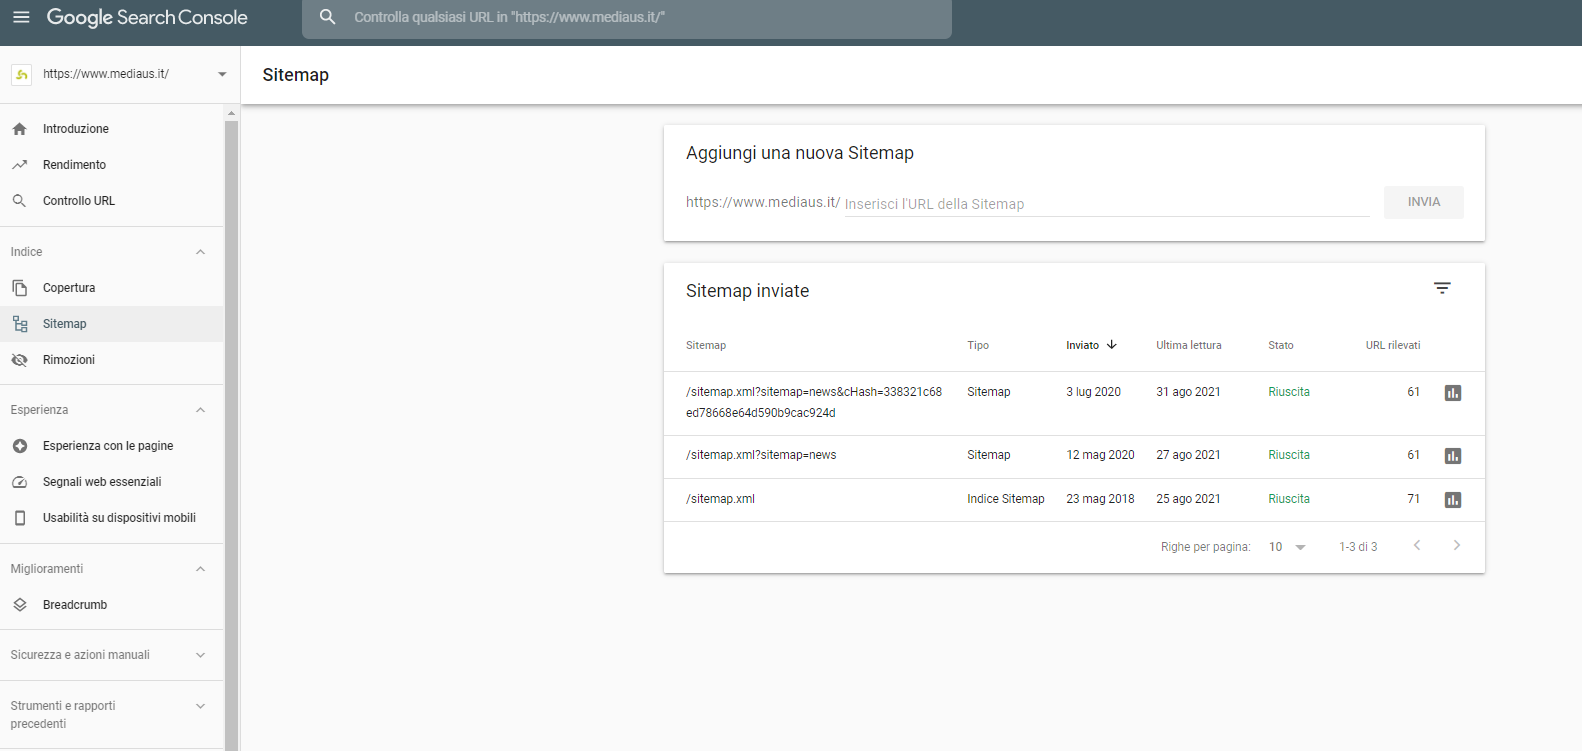Open the /sitemap.xml?sitemap=news row
Image resolution: width=1582 pixels, height=751 pixels.
click(1074, 456)
